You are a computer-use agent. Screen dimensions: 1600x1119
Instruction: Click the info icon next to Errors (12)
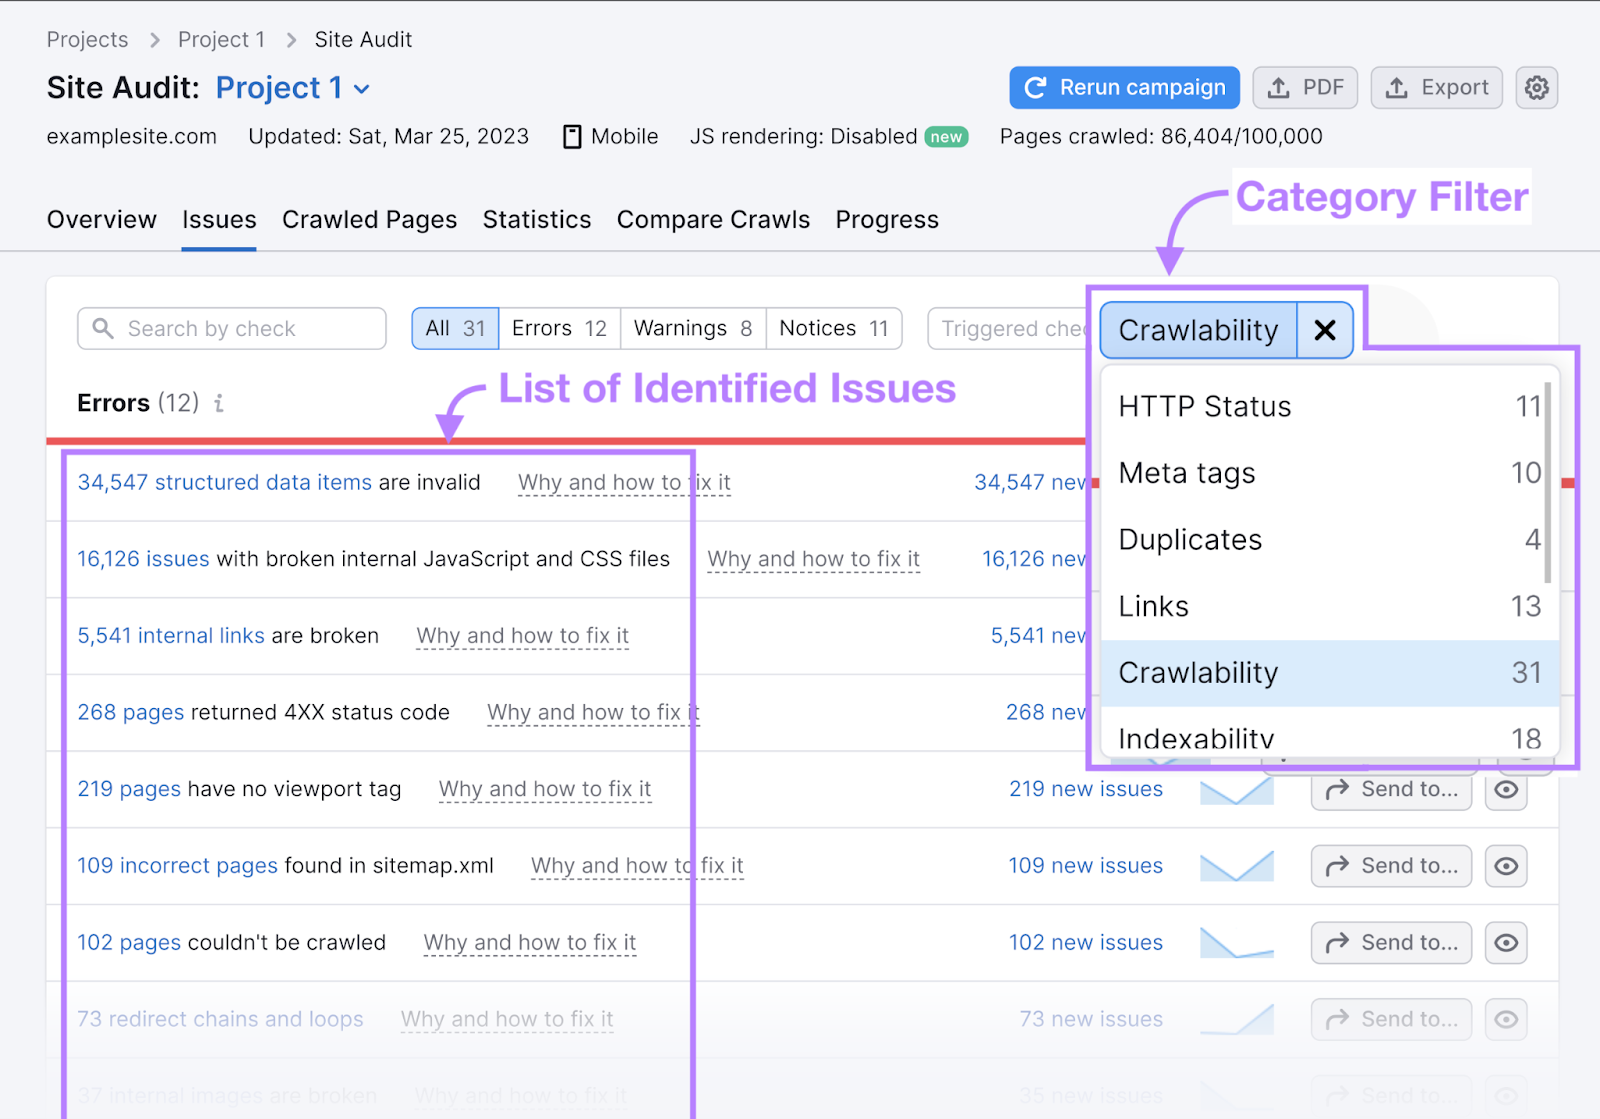[219, 404]
